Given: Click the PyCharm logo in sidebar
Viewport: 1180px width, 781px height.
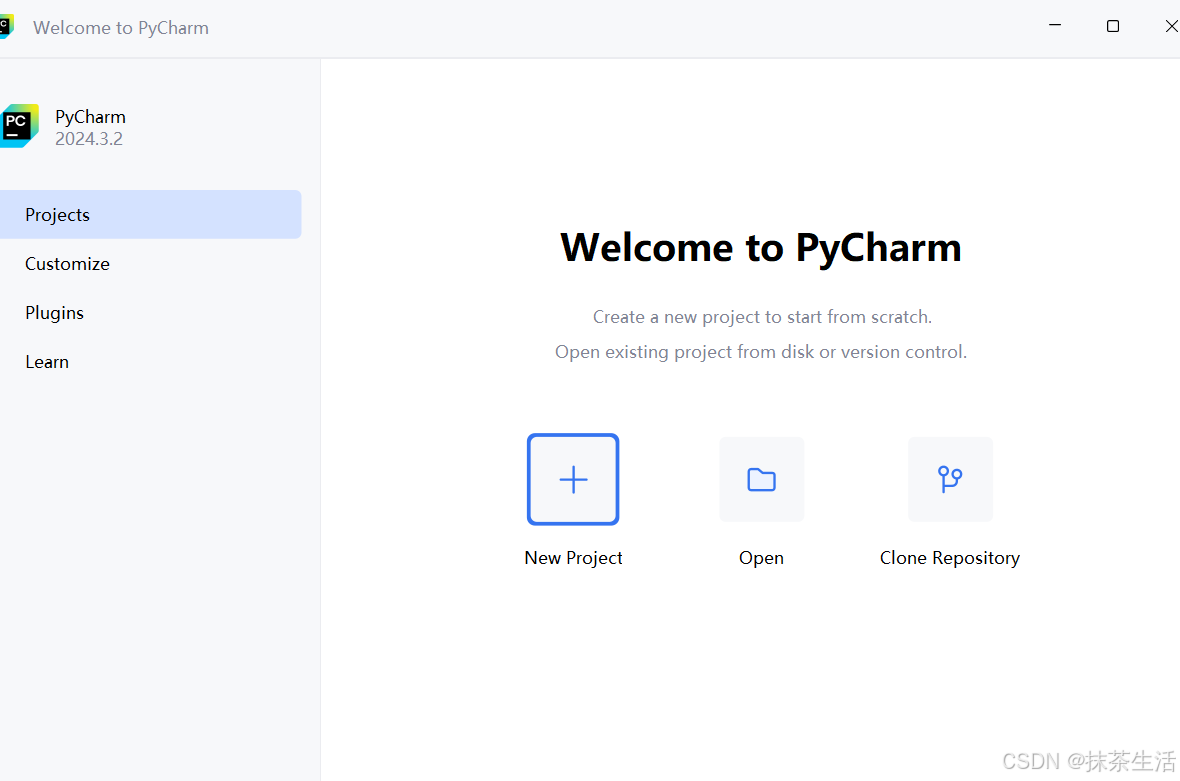Looking at the screenshot, I should (20, 126).
